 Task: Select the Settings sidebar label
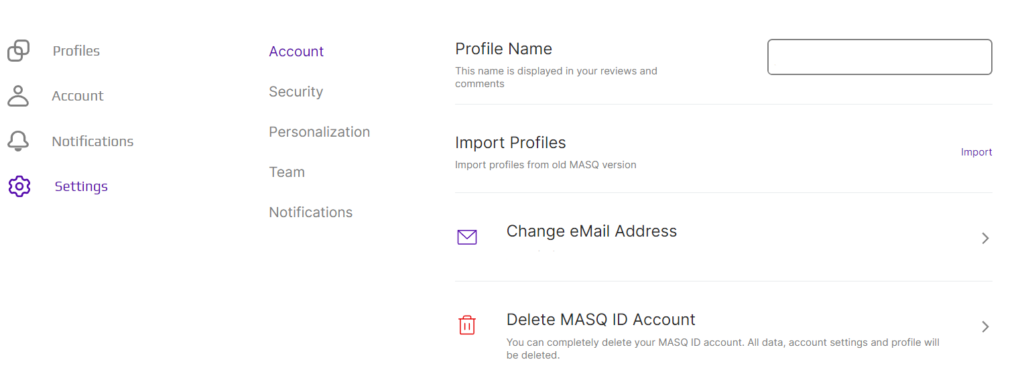pos(81,187)
